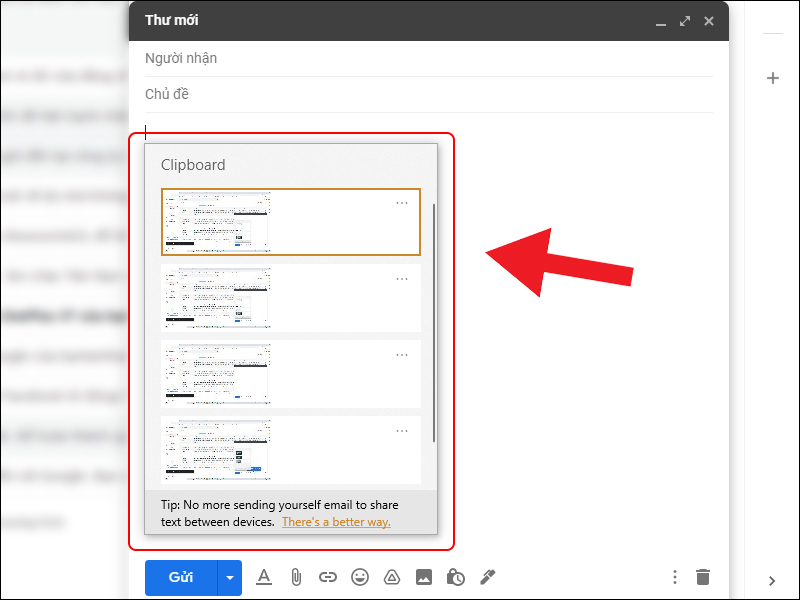Select the second clipboard screenshot item

(x=291, y=298)
